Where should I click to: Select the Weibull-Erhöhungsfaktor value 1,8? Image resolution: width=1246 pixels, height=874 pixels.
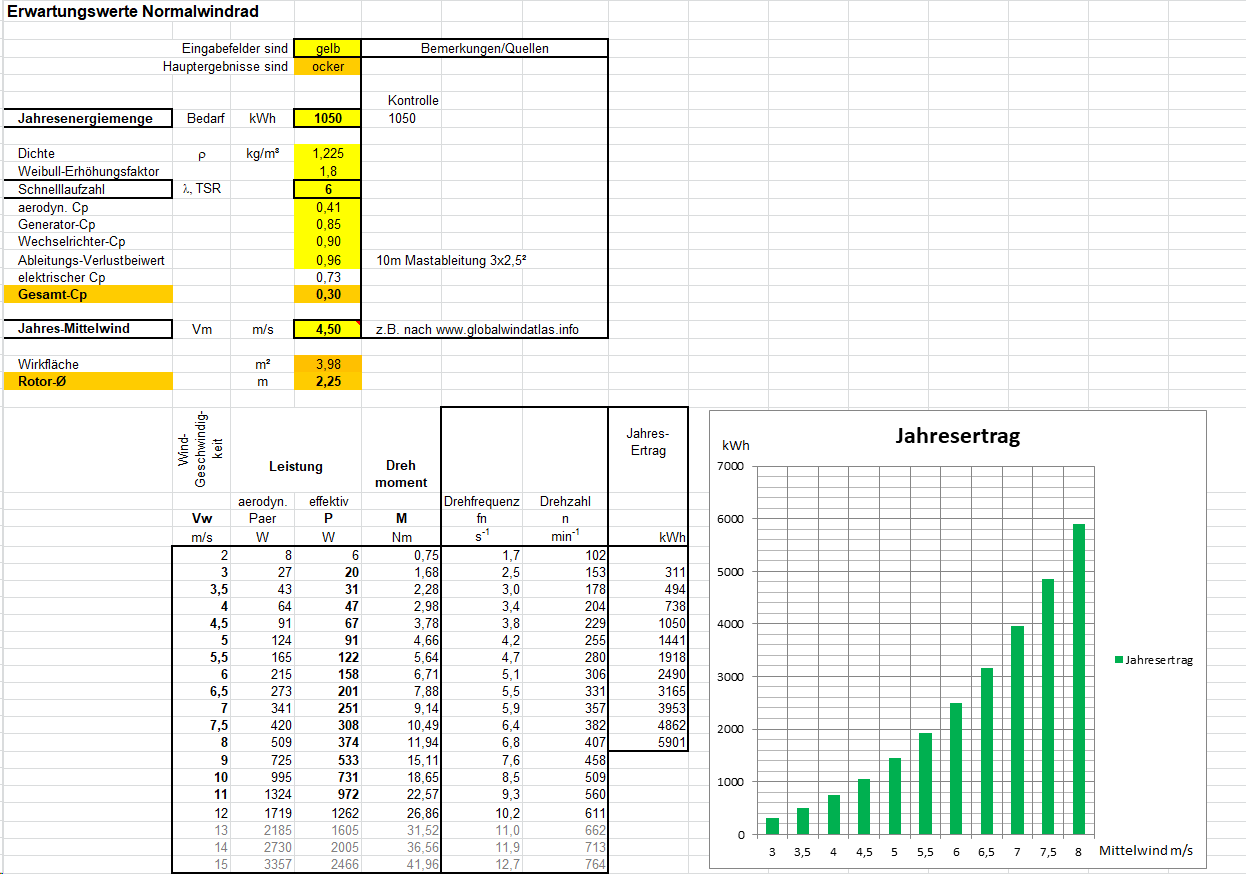327,171
